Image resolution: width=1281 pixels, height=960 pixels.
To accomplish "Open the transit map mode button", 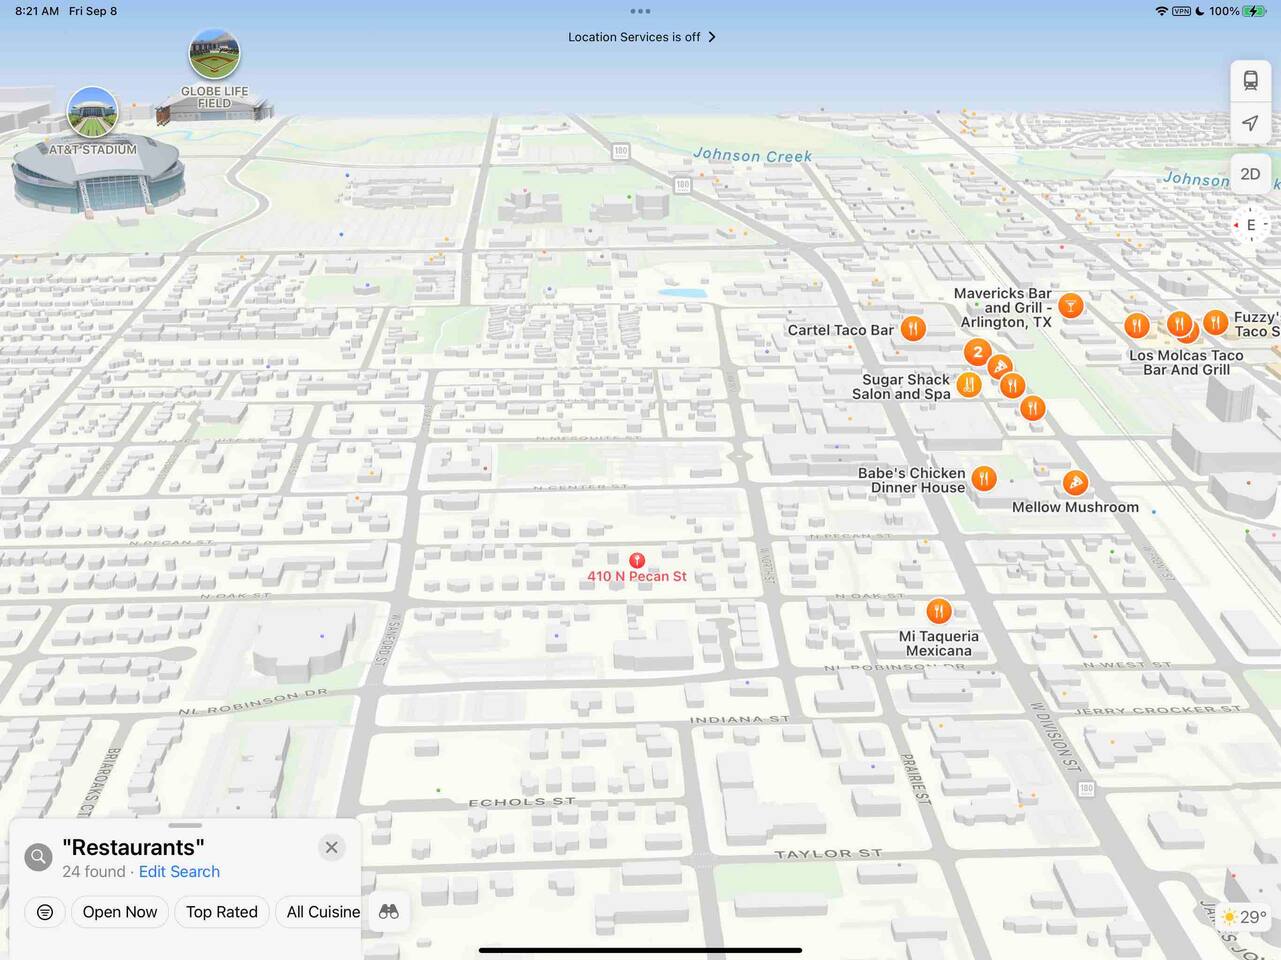I will 1250,81.
